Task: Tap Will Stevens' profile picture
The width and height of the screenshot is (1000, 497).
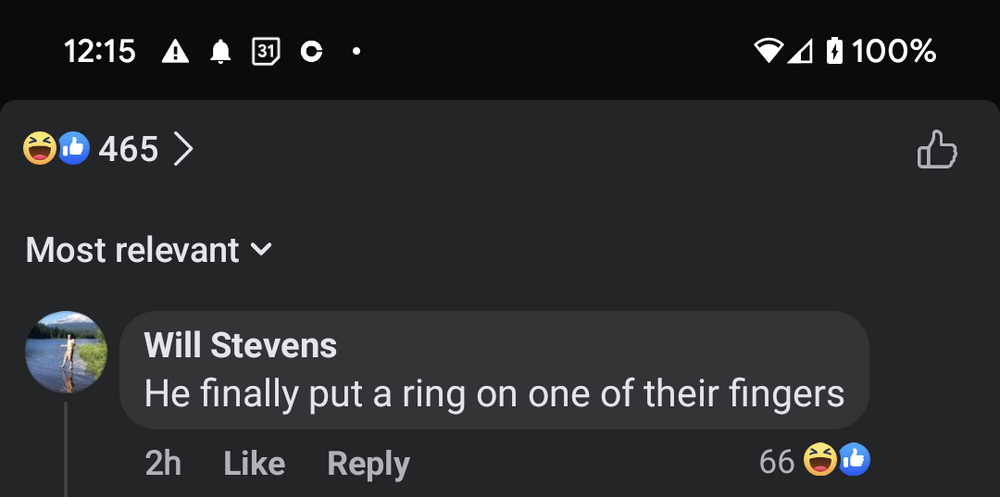Action: (66, 352)
